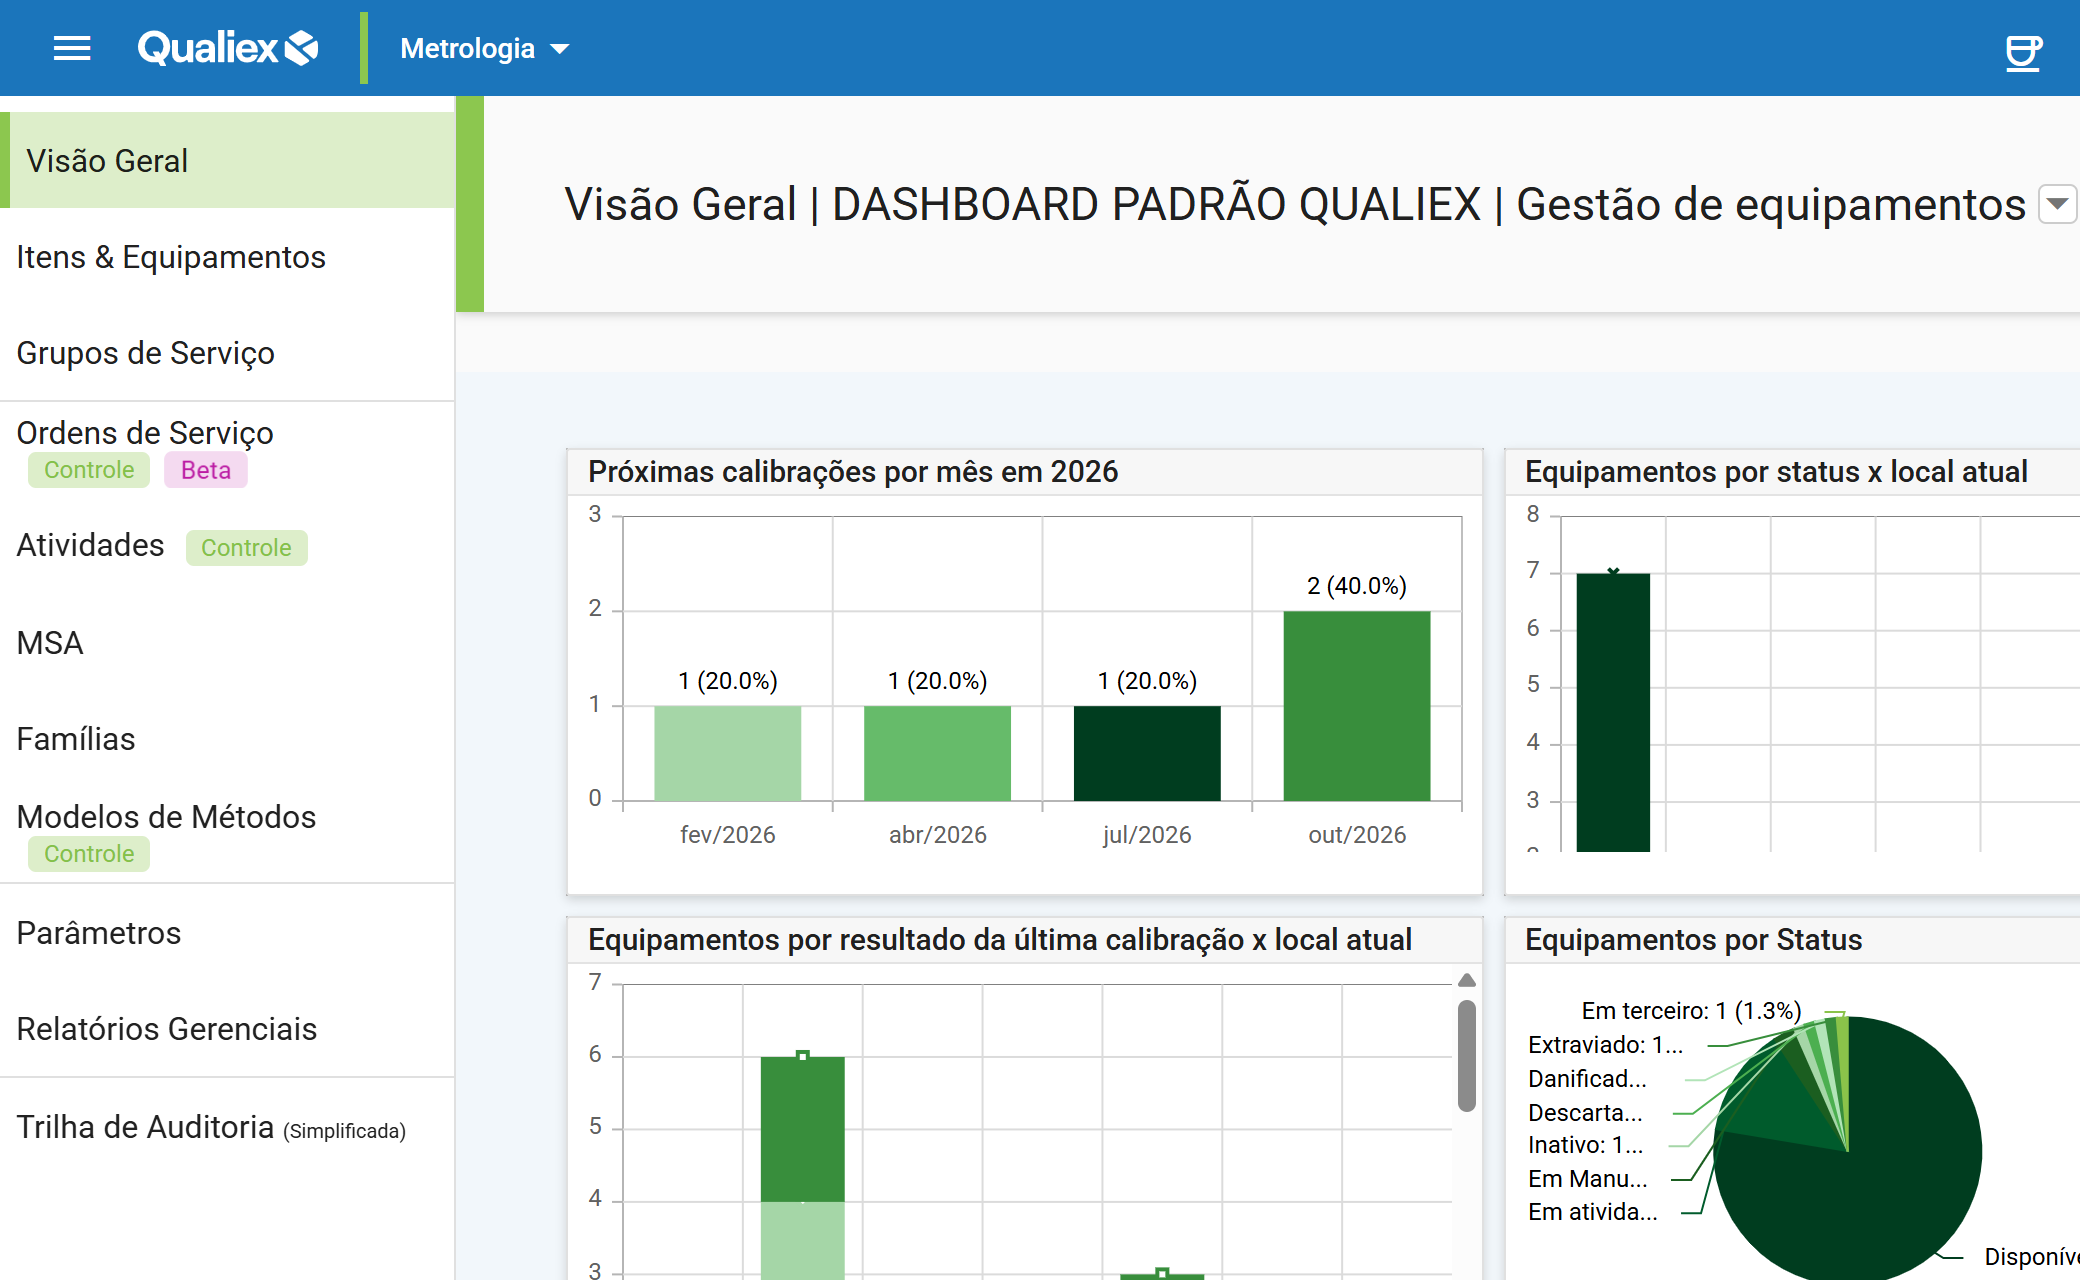The image size is (2080, 1280).
Task: Click the fev/2026 bar in calibrations chart
Action: 727,753
